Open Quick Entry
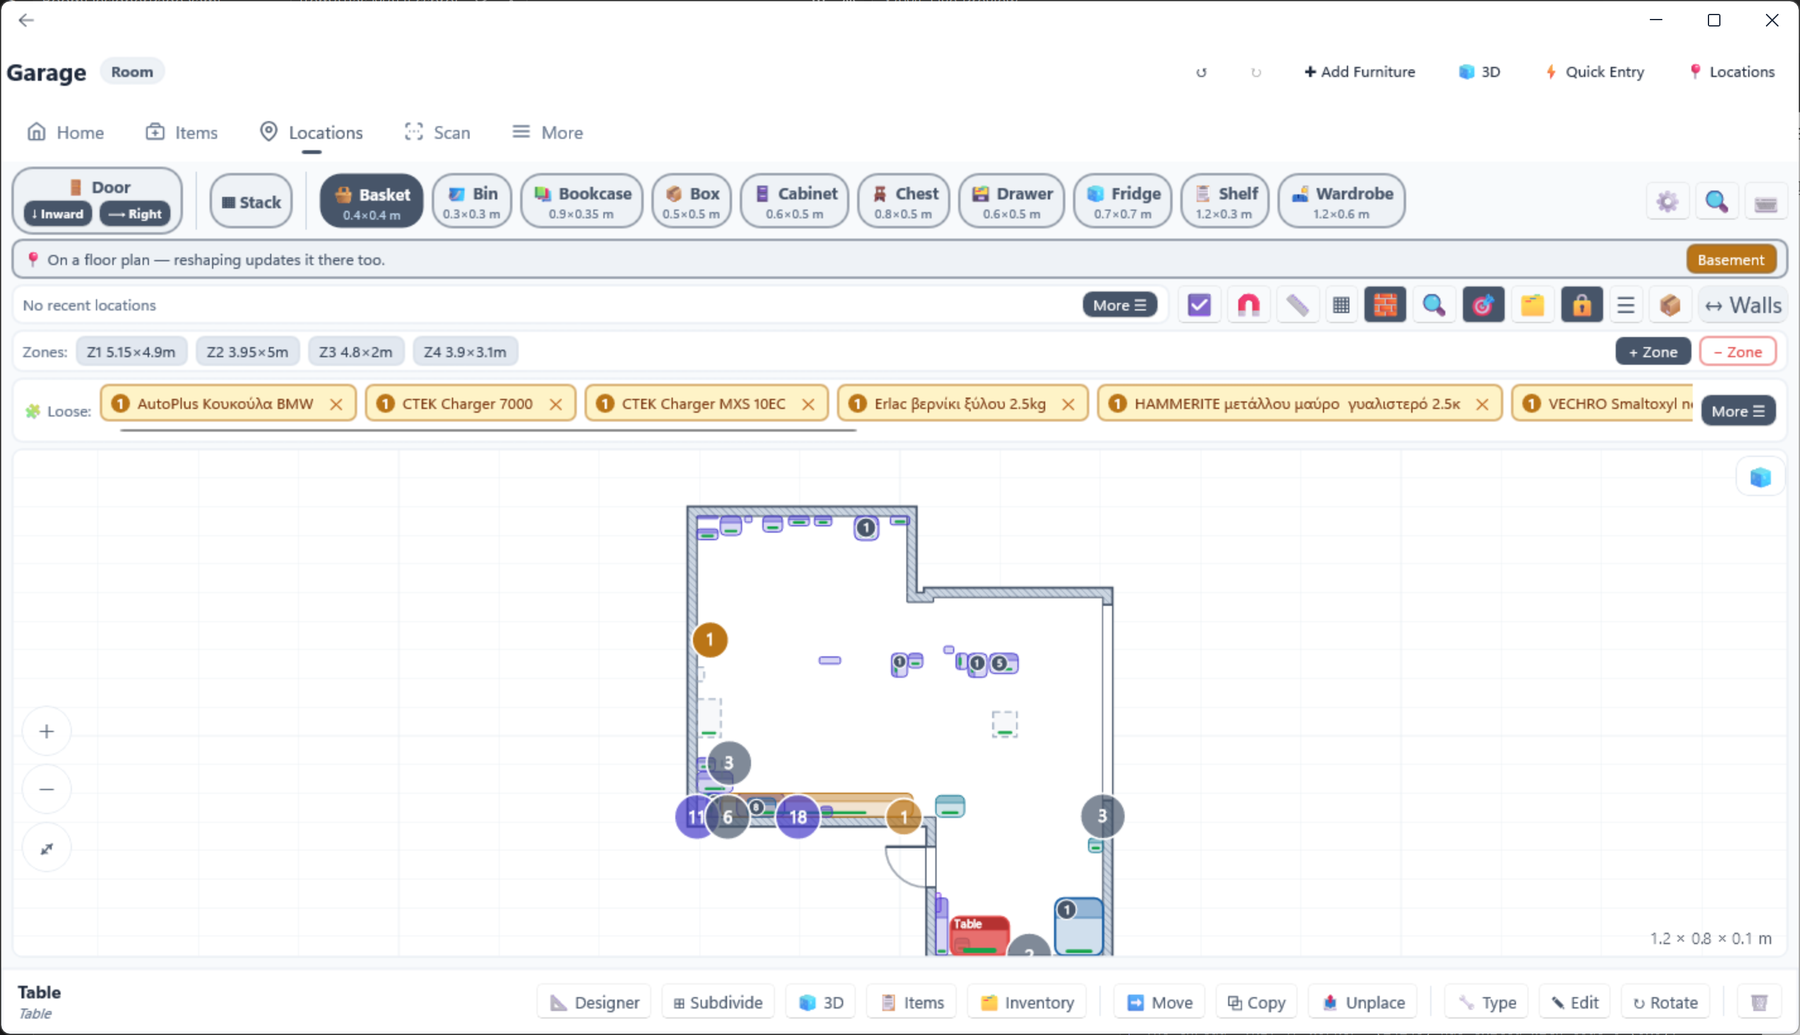 (1594, 72)
